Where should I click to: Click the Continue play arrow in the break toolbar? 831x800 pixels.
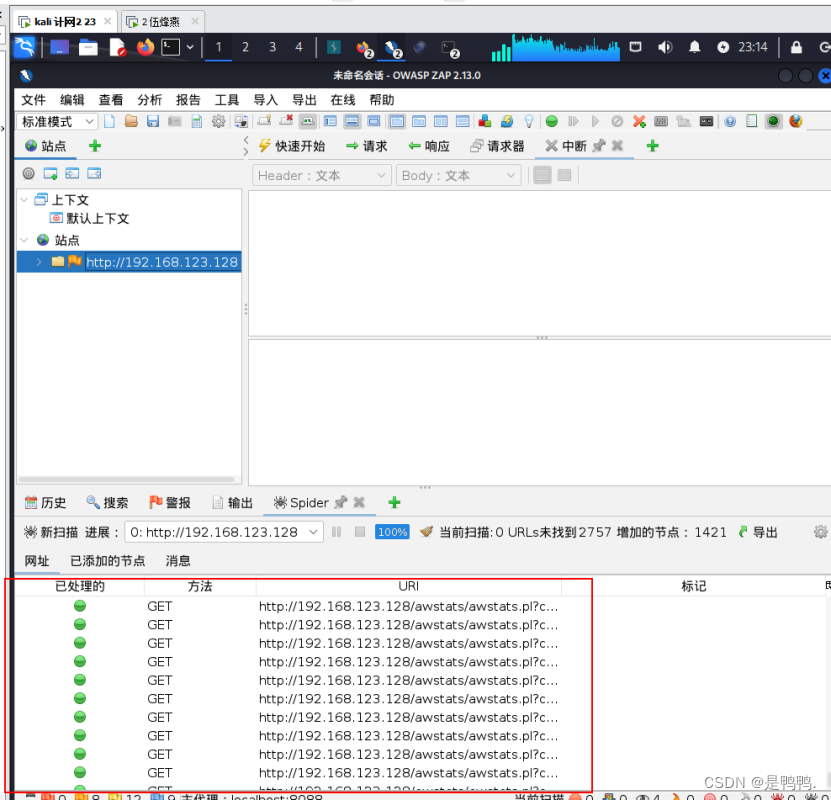[595, 121]
